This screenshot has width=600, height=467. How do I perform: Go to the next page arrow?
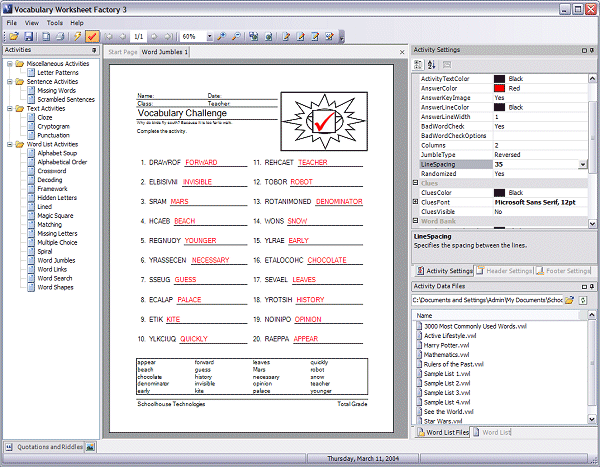pyautogui.click(x=154, y=36)
